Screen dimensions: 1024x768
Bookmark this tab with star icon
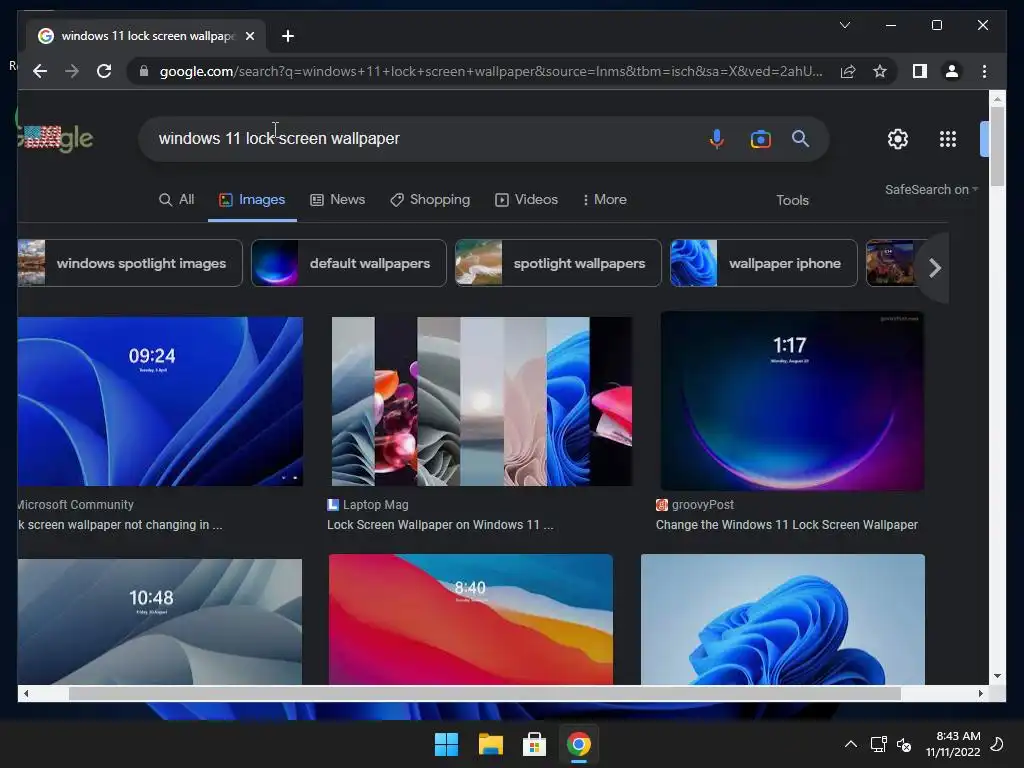[880, 71]
